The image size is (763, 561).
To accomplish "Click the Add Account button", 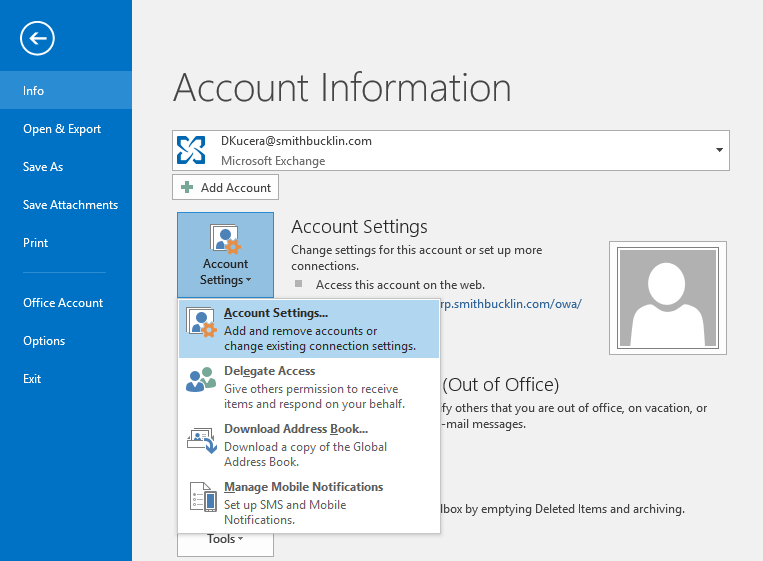I will pos(225,187).
